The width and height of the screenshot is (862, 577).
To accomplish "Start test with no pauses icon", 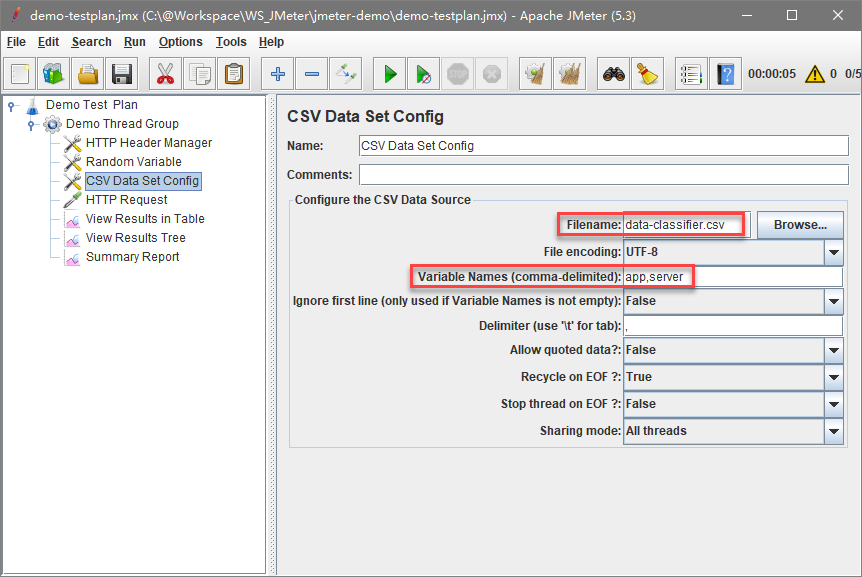I will [x=424, y=74].
